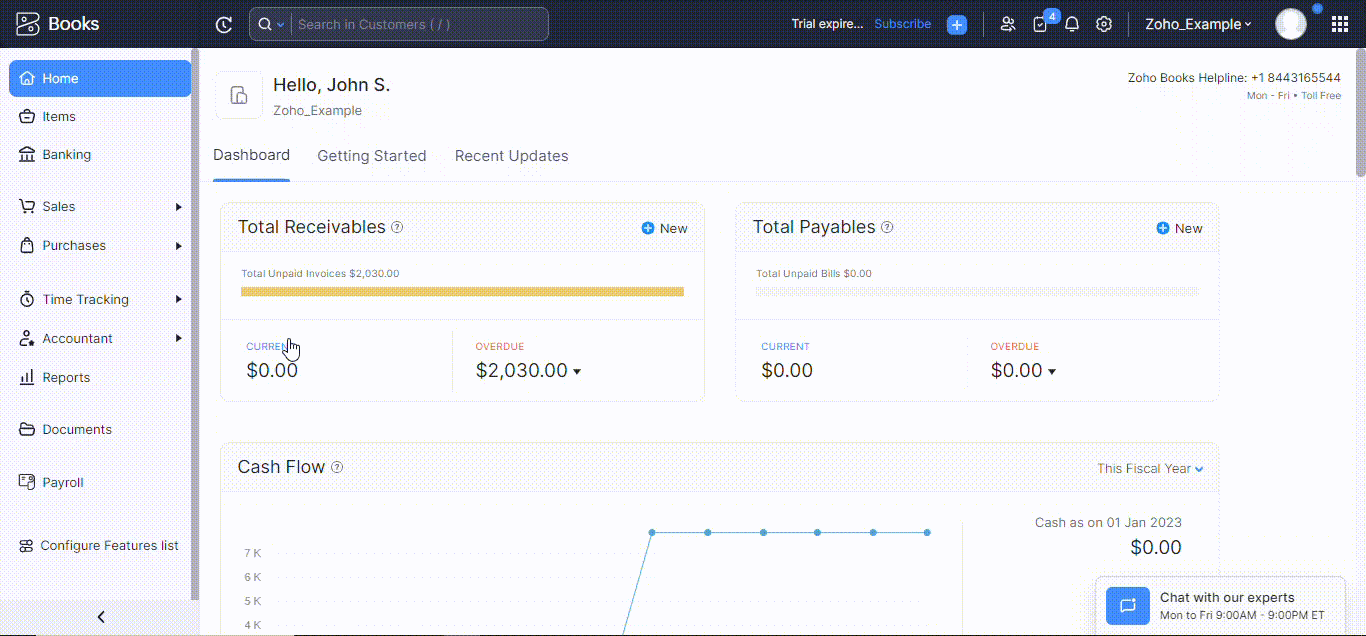Open the Reports section

pyautogui.click(x=67, y=377)
